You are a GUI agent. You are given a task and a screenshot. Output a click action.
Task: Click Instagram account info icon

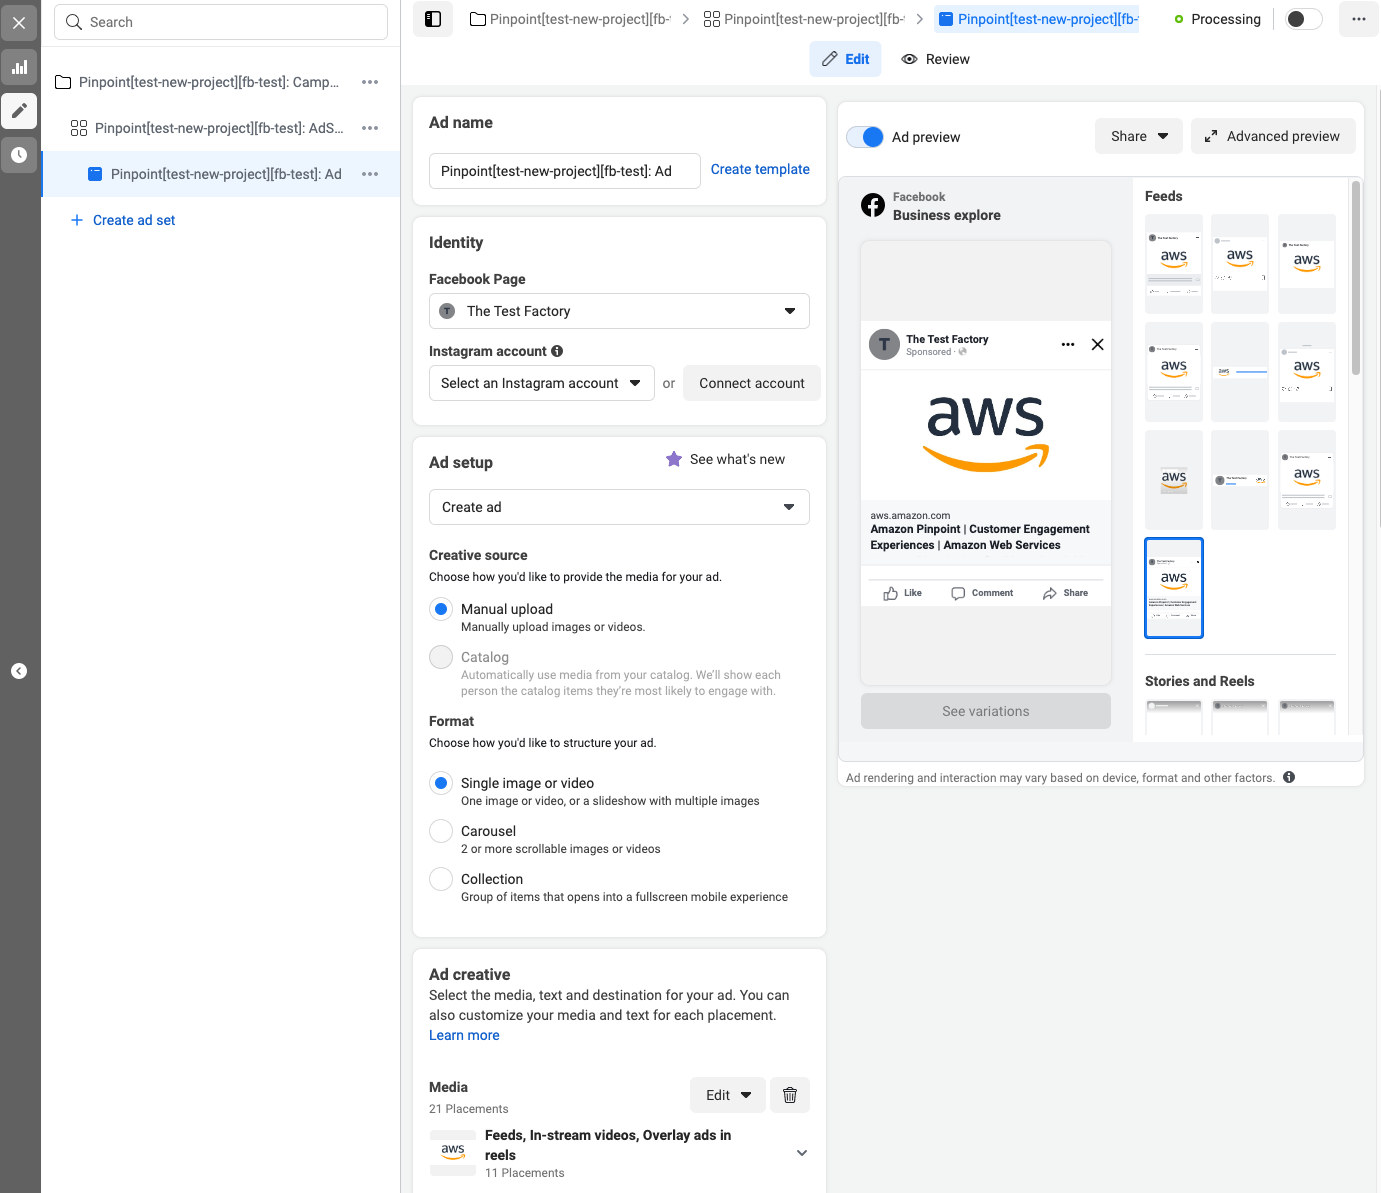coord(557,351)
